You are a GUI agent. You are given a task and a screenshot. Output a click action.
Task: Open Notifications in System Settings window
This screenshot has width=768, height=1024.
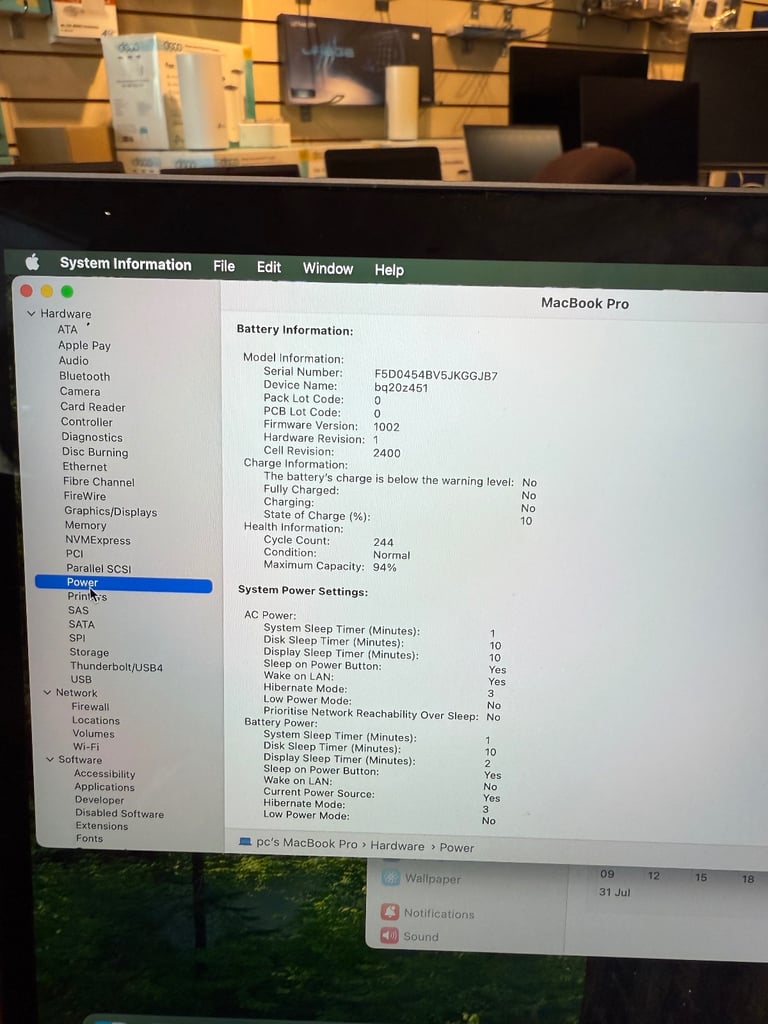click(x=428, y=913)
